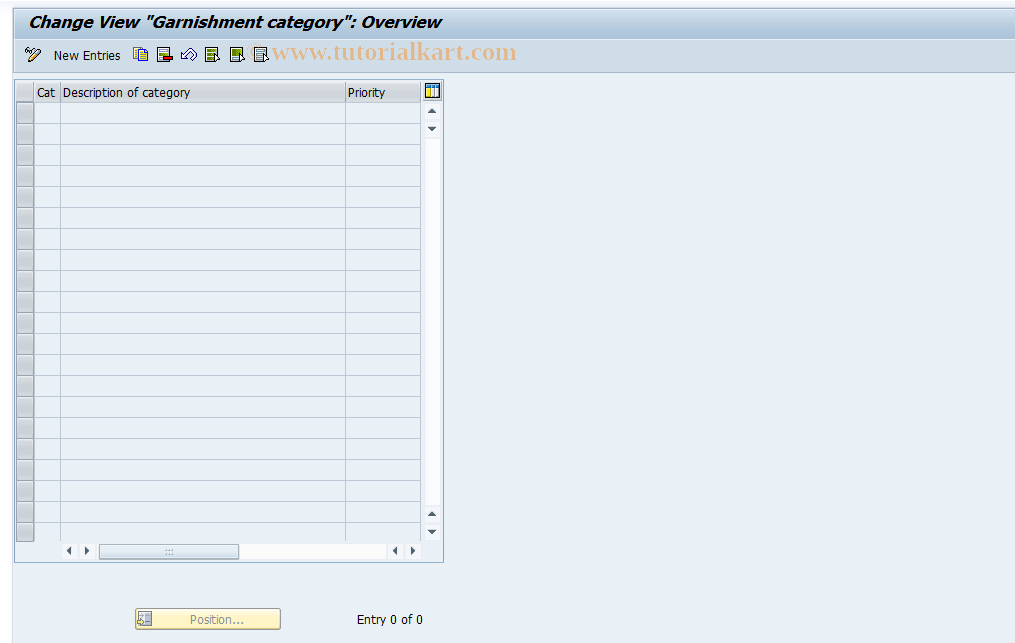
Task: Click the horizontal scrollbar thumb
Action: click(169, 552)
